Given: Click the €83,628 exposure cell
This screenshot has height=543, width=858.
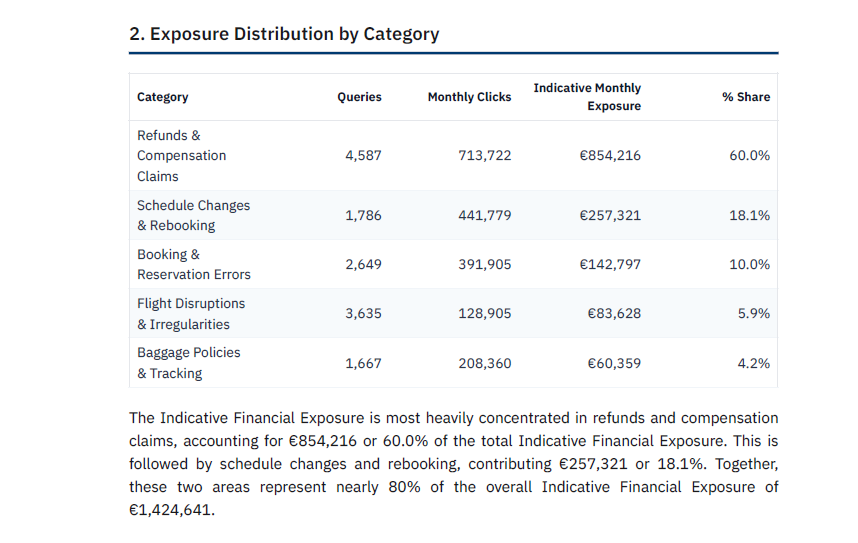Looking at the screenshot, I should pos(614,313).
